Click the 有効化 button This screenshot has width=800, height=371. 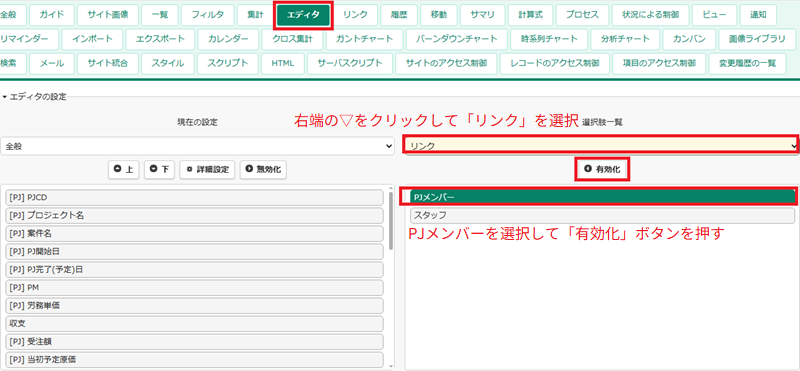[x=603, y=169]
